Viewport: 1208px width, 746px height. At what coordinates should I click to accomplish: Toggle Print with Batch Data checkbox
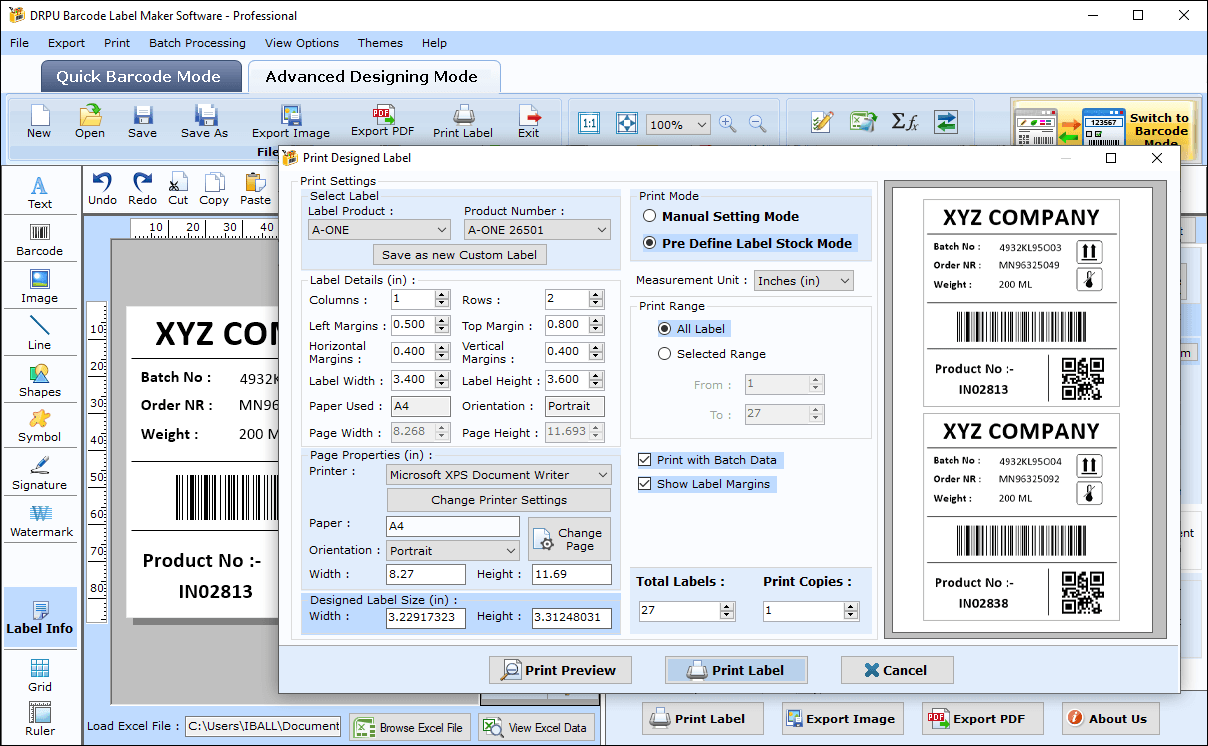(x=645, y=460)
